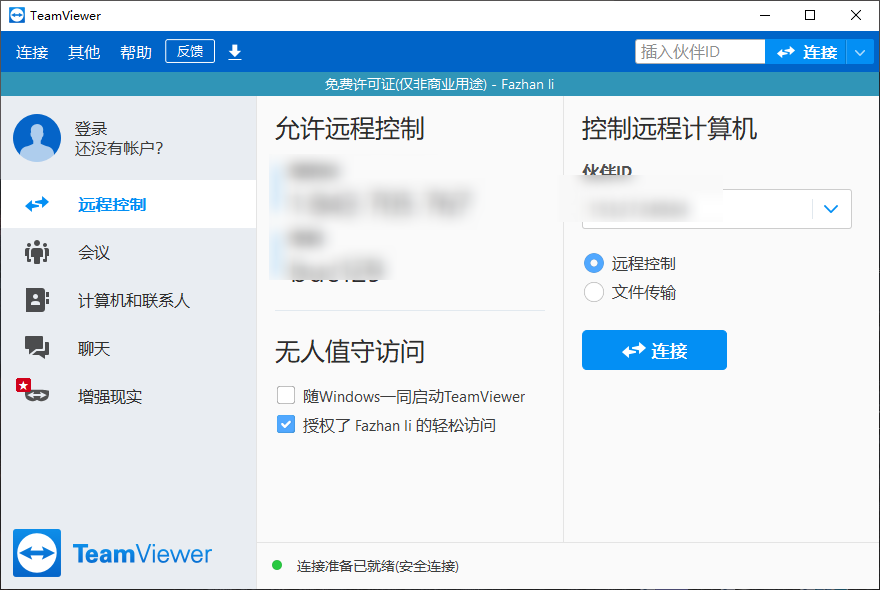Screen dimensions: 880x590
Task: Click the 连接准备已就绪(安全连接) status text
Action: tap(378, 566)
